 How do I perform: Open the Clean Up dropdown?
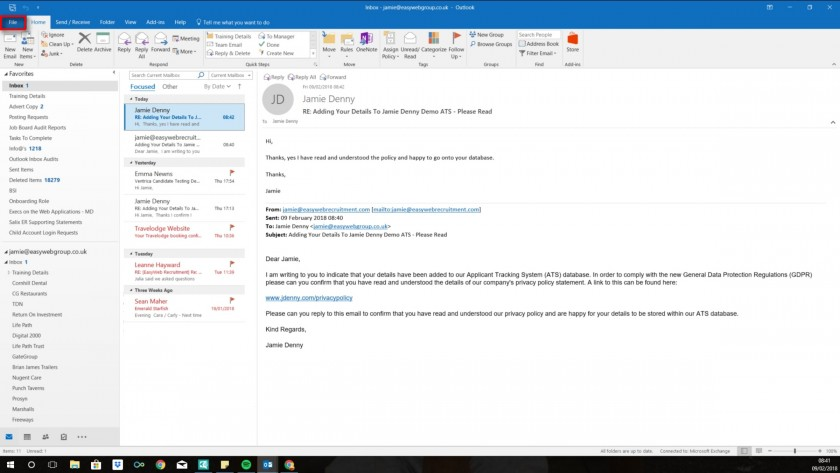coord(57,44)
